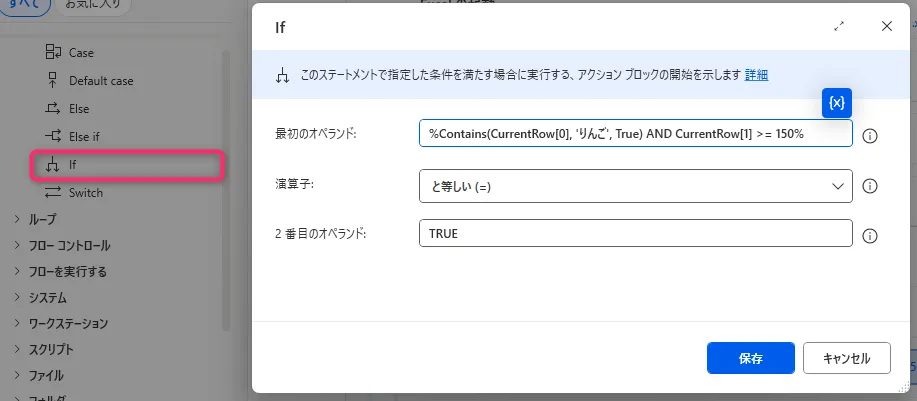Select the Else if action item
The image size is (917, 401).
pos(84,136)
